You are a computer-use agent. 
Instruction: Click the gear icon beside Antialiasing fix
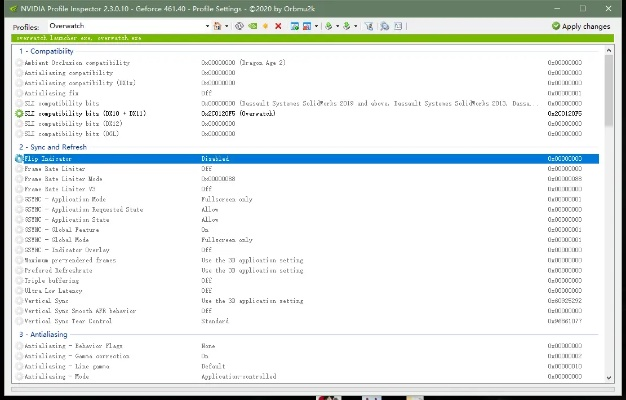19,93
